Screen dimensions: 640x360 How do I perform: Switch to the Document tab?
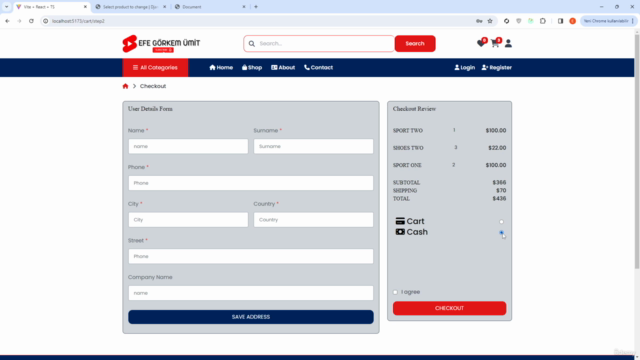point(208,7)
